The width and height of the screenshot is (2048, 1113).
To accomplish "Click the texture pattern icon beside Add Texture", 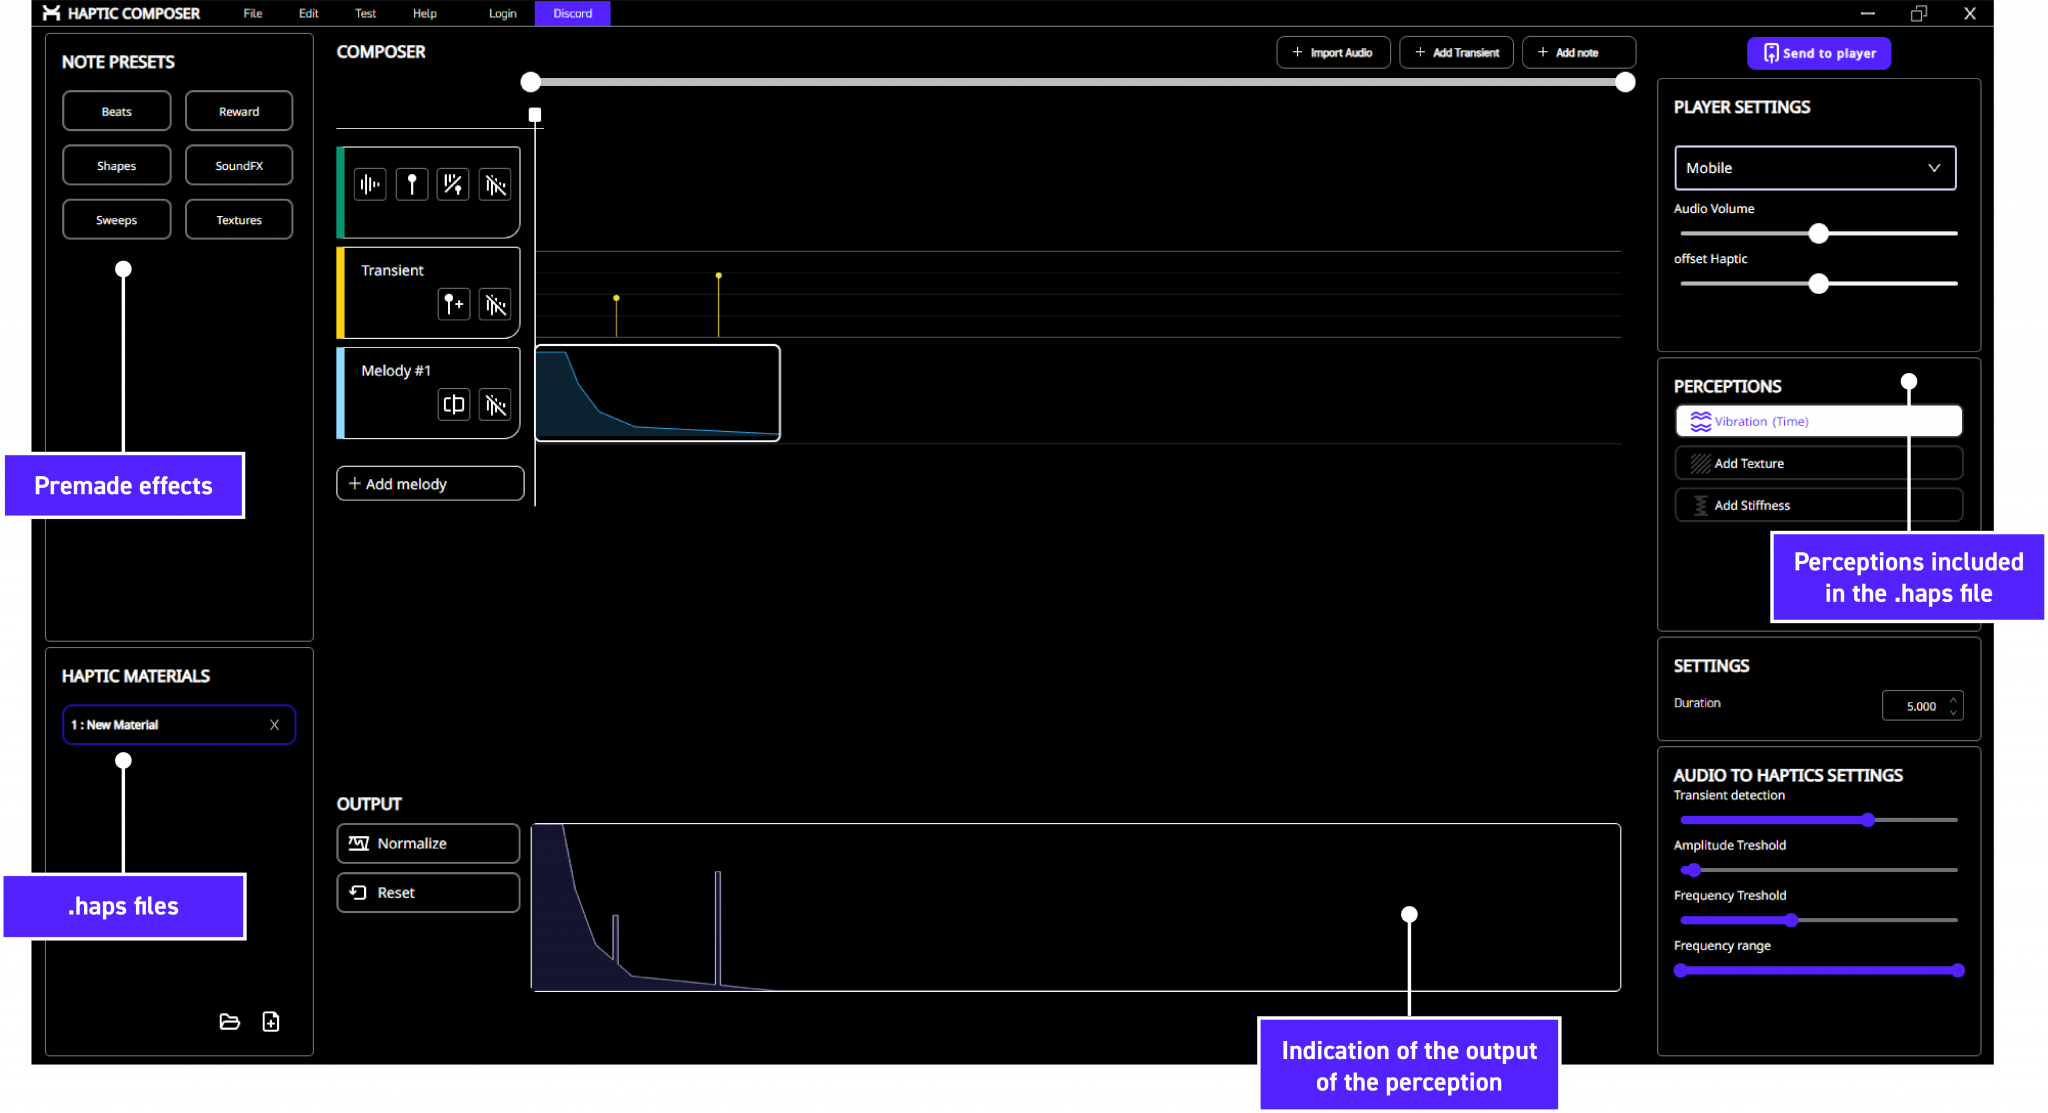I will pos(1700,463).
